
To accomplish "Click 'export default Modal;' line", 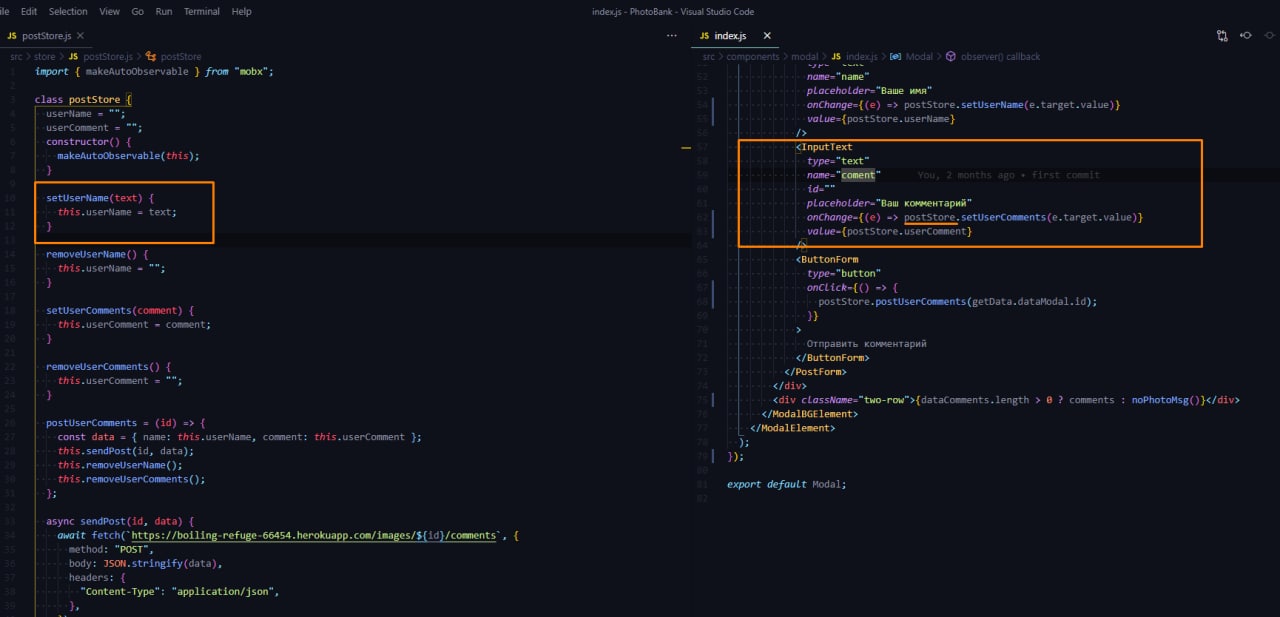I will [786, 484].
